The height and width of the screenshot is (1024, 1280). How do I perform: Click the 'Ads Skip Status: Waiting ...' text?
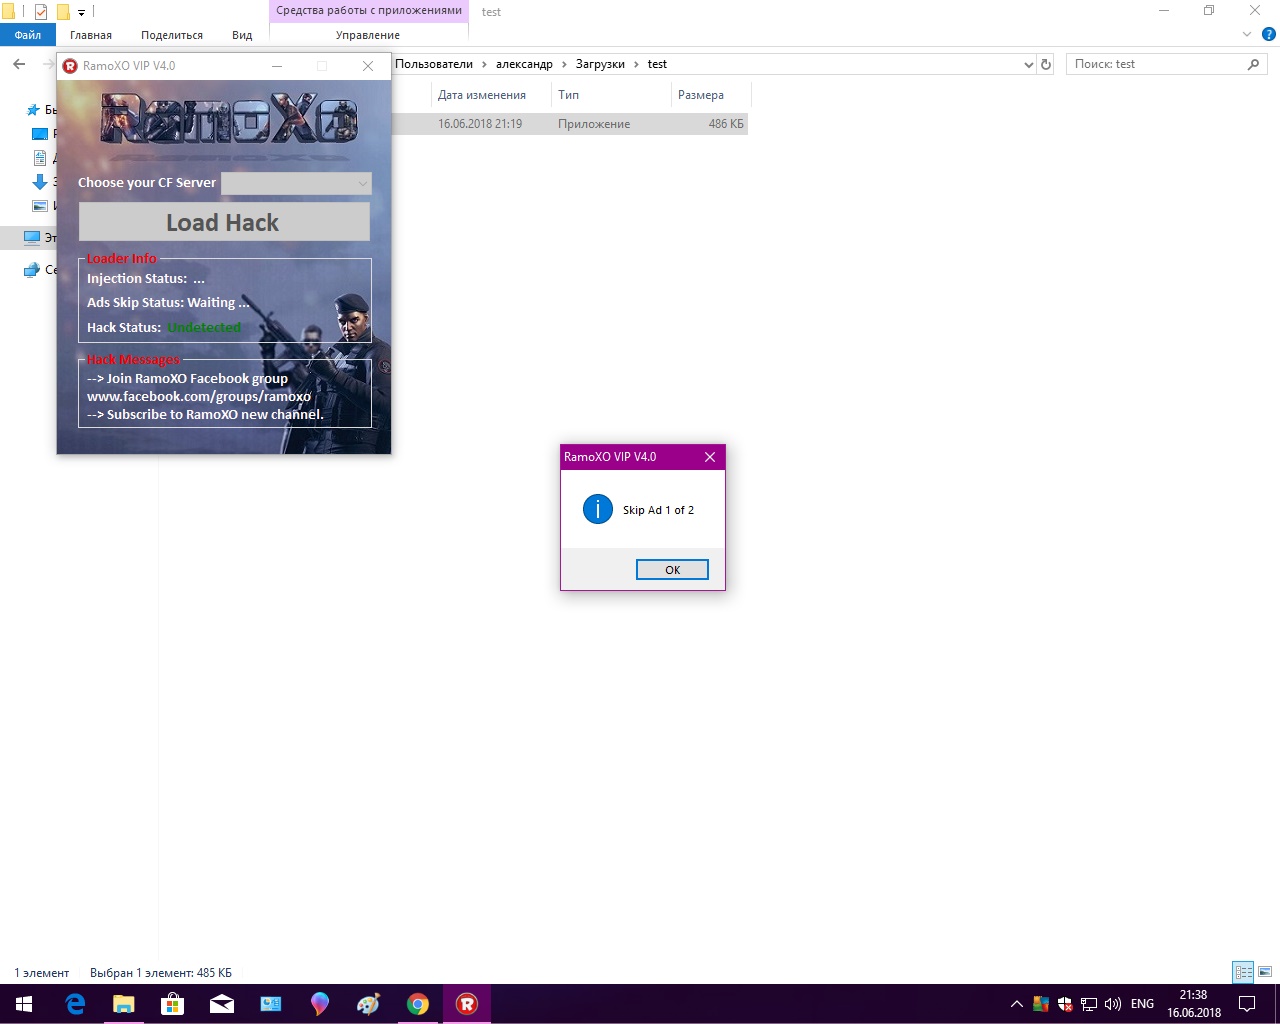point(168,303)
